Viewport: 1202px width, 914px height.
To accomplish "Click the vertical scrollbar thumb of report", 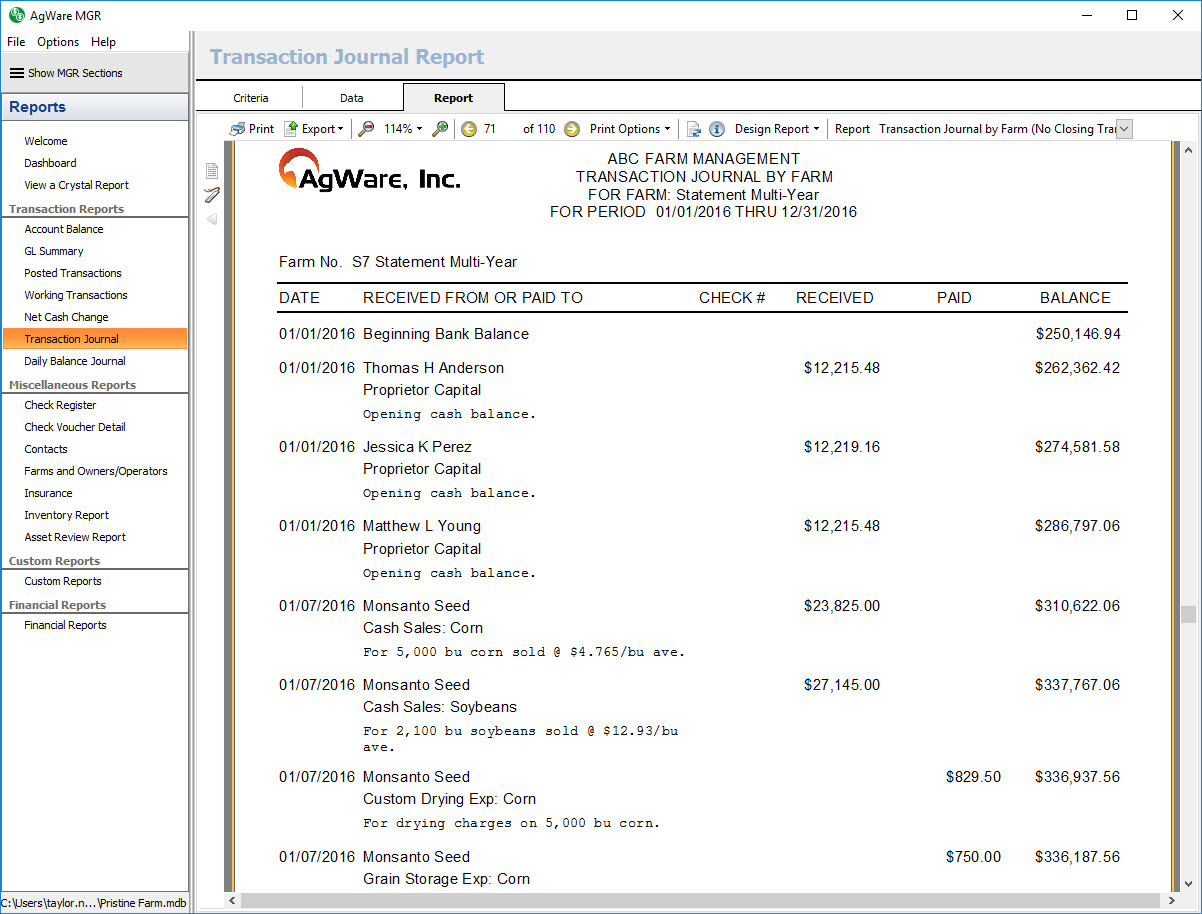I will [x=1188, y=614].
